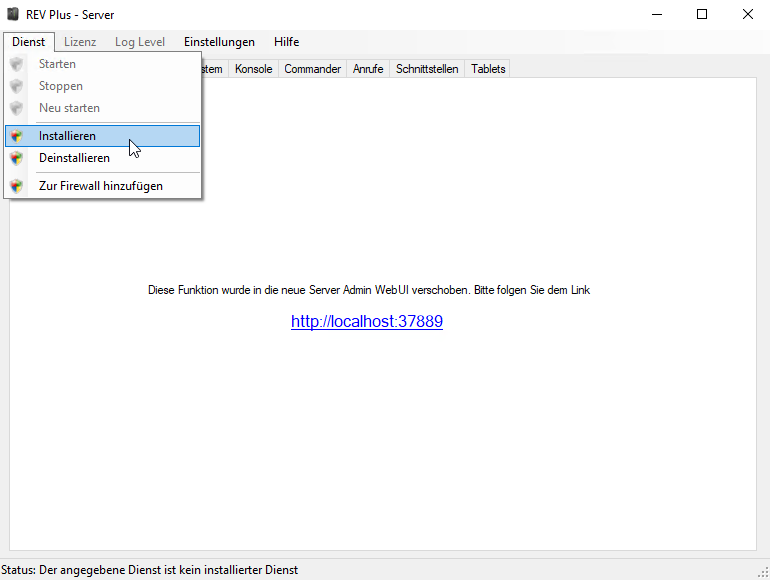The height and width of the screenshot is (580, 770).
Task: Click the shield icon beside Deinstallieren
Action: (x=16, y=158)
